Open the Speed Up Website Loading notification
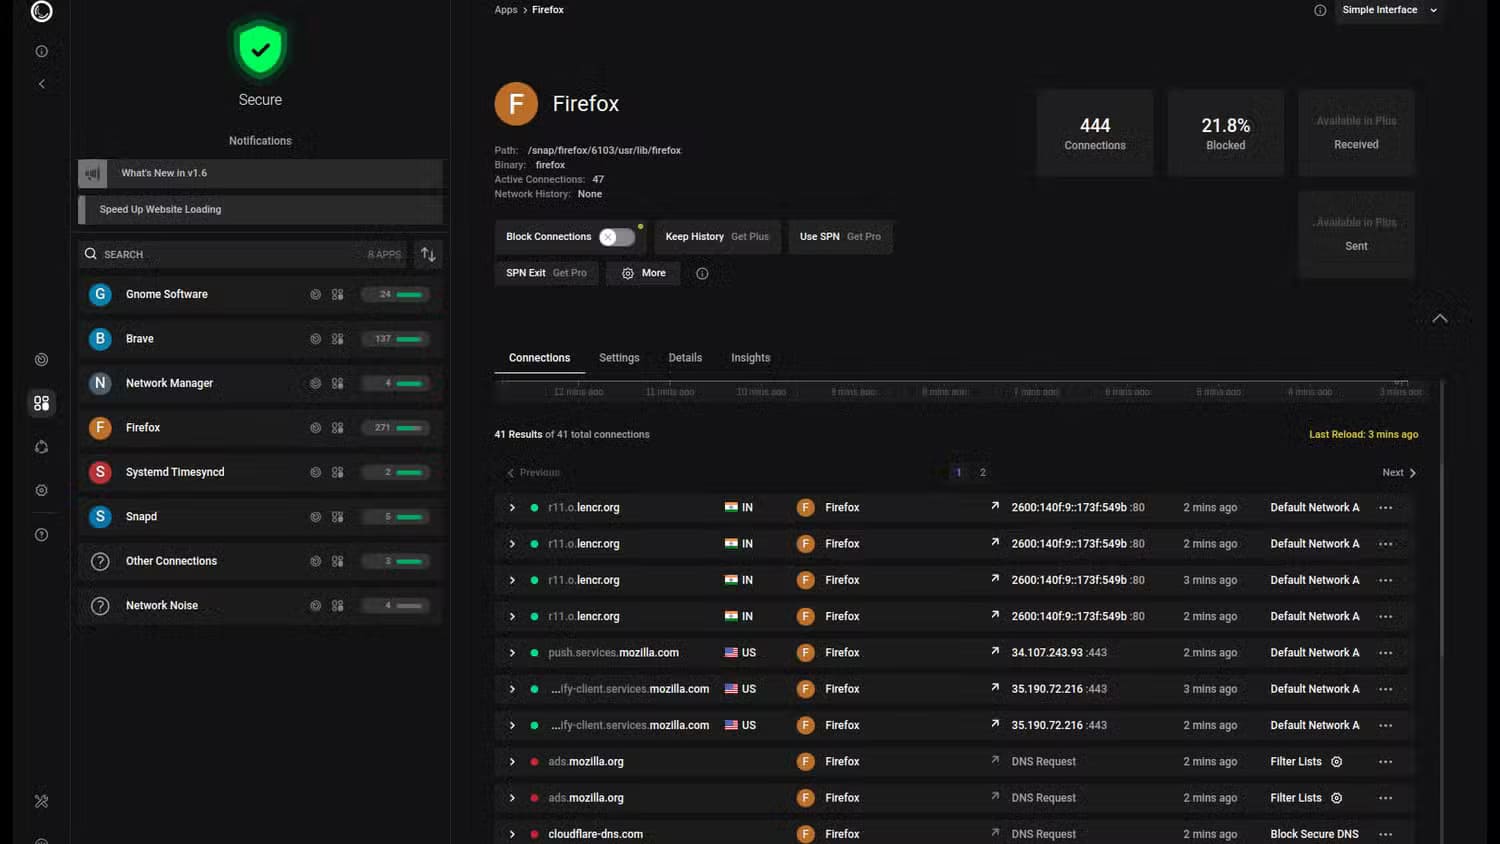 260,210
